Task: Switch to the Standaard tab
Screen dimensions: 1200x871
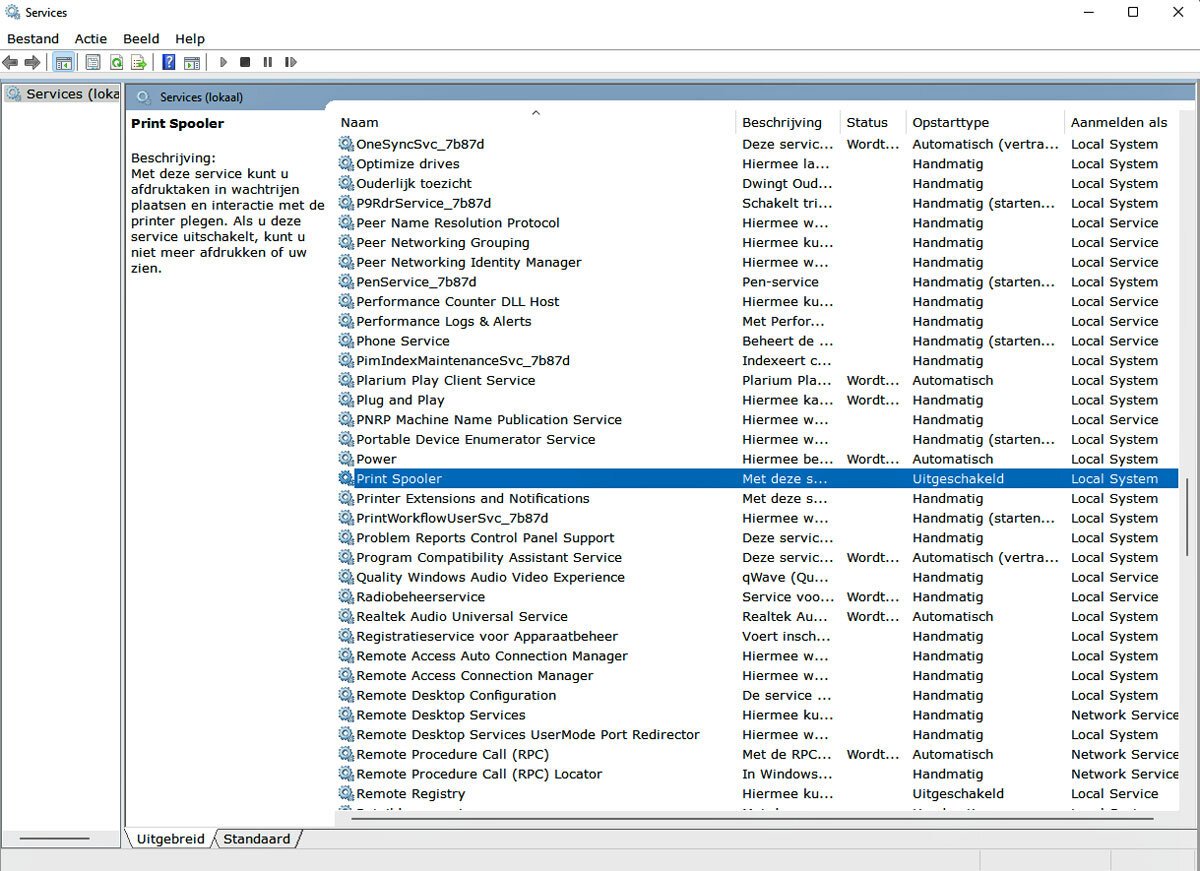Action: (x=257, y=839)
